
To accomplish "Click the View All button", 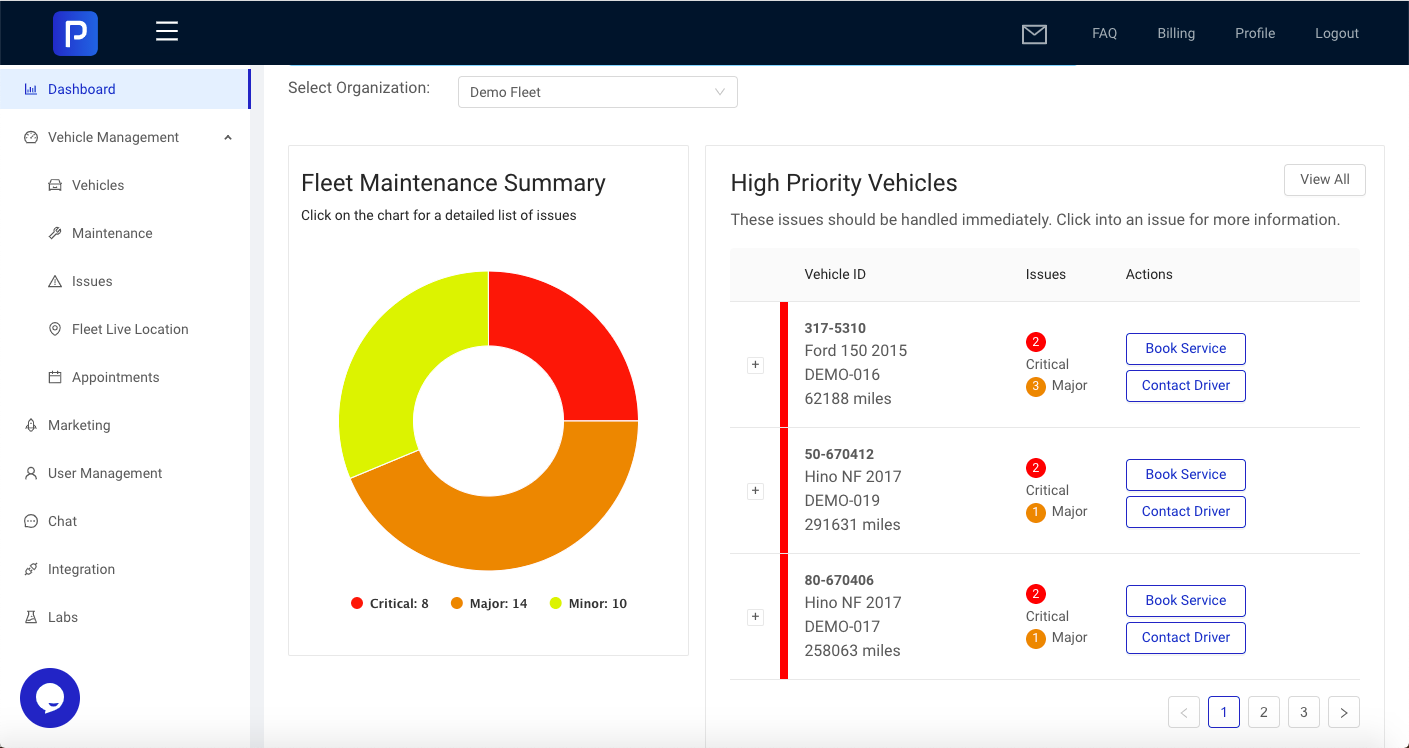I will (x=1324, y=180).
